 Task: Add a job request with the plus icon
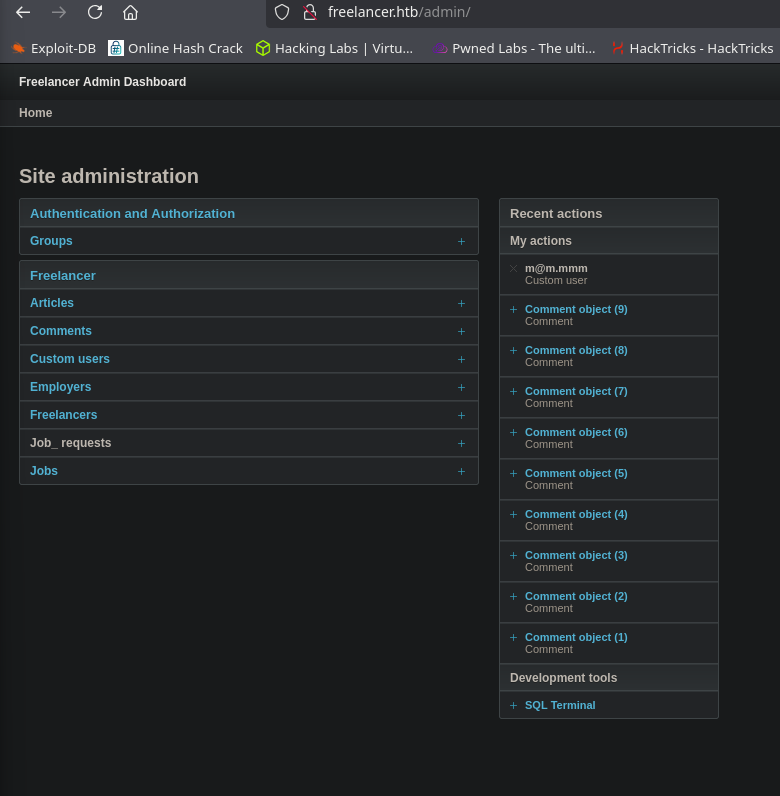point(461,443)
